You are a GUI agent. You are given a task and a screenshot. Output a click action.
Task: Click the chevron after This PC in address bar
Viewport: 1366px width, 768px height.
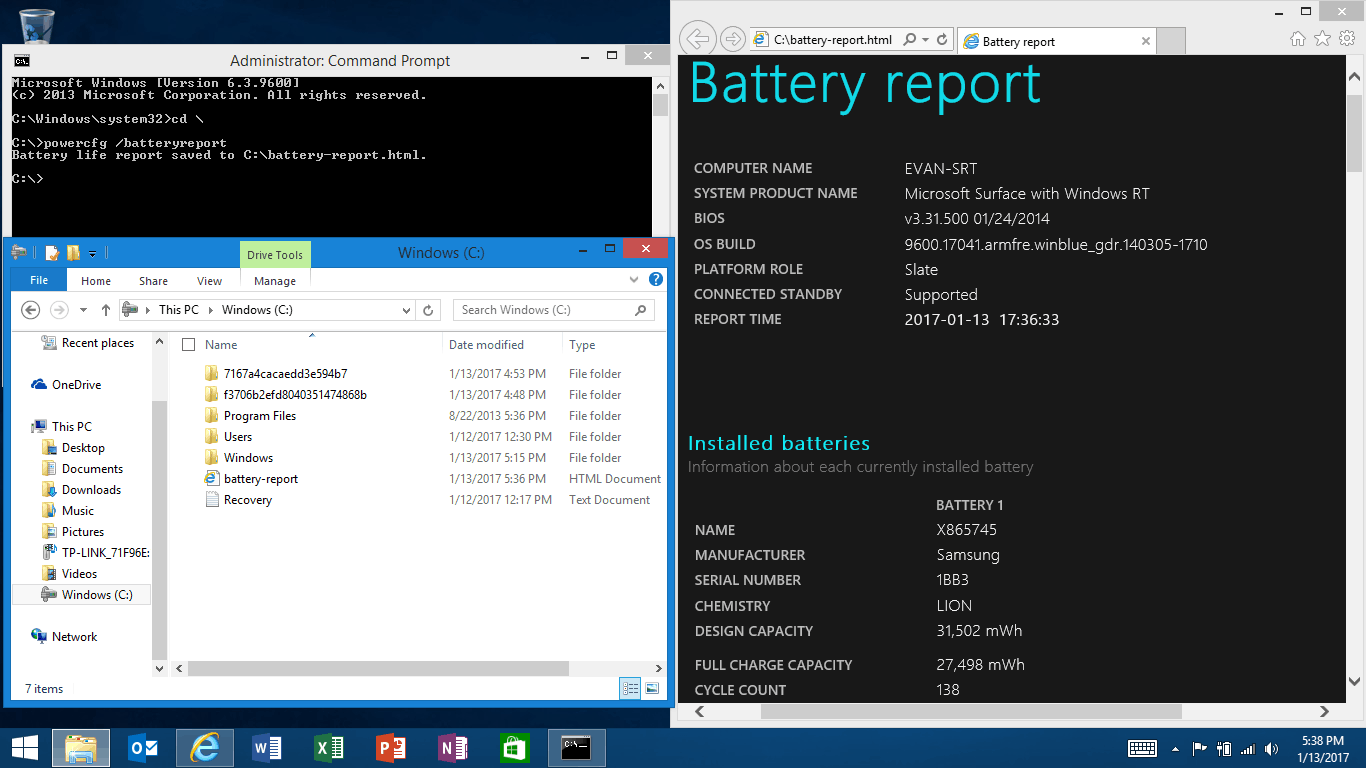pyautogui.click(x=210, y=310)
